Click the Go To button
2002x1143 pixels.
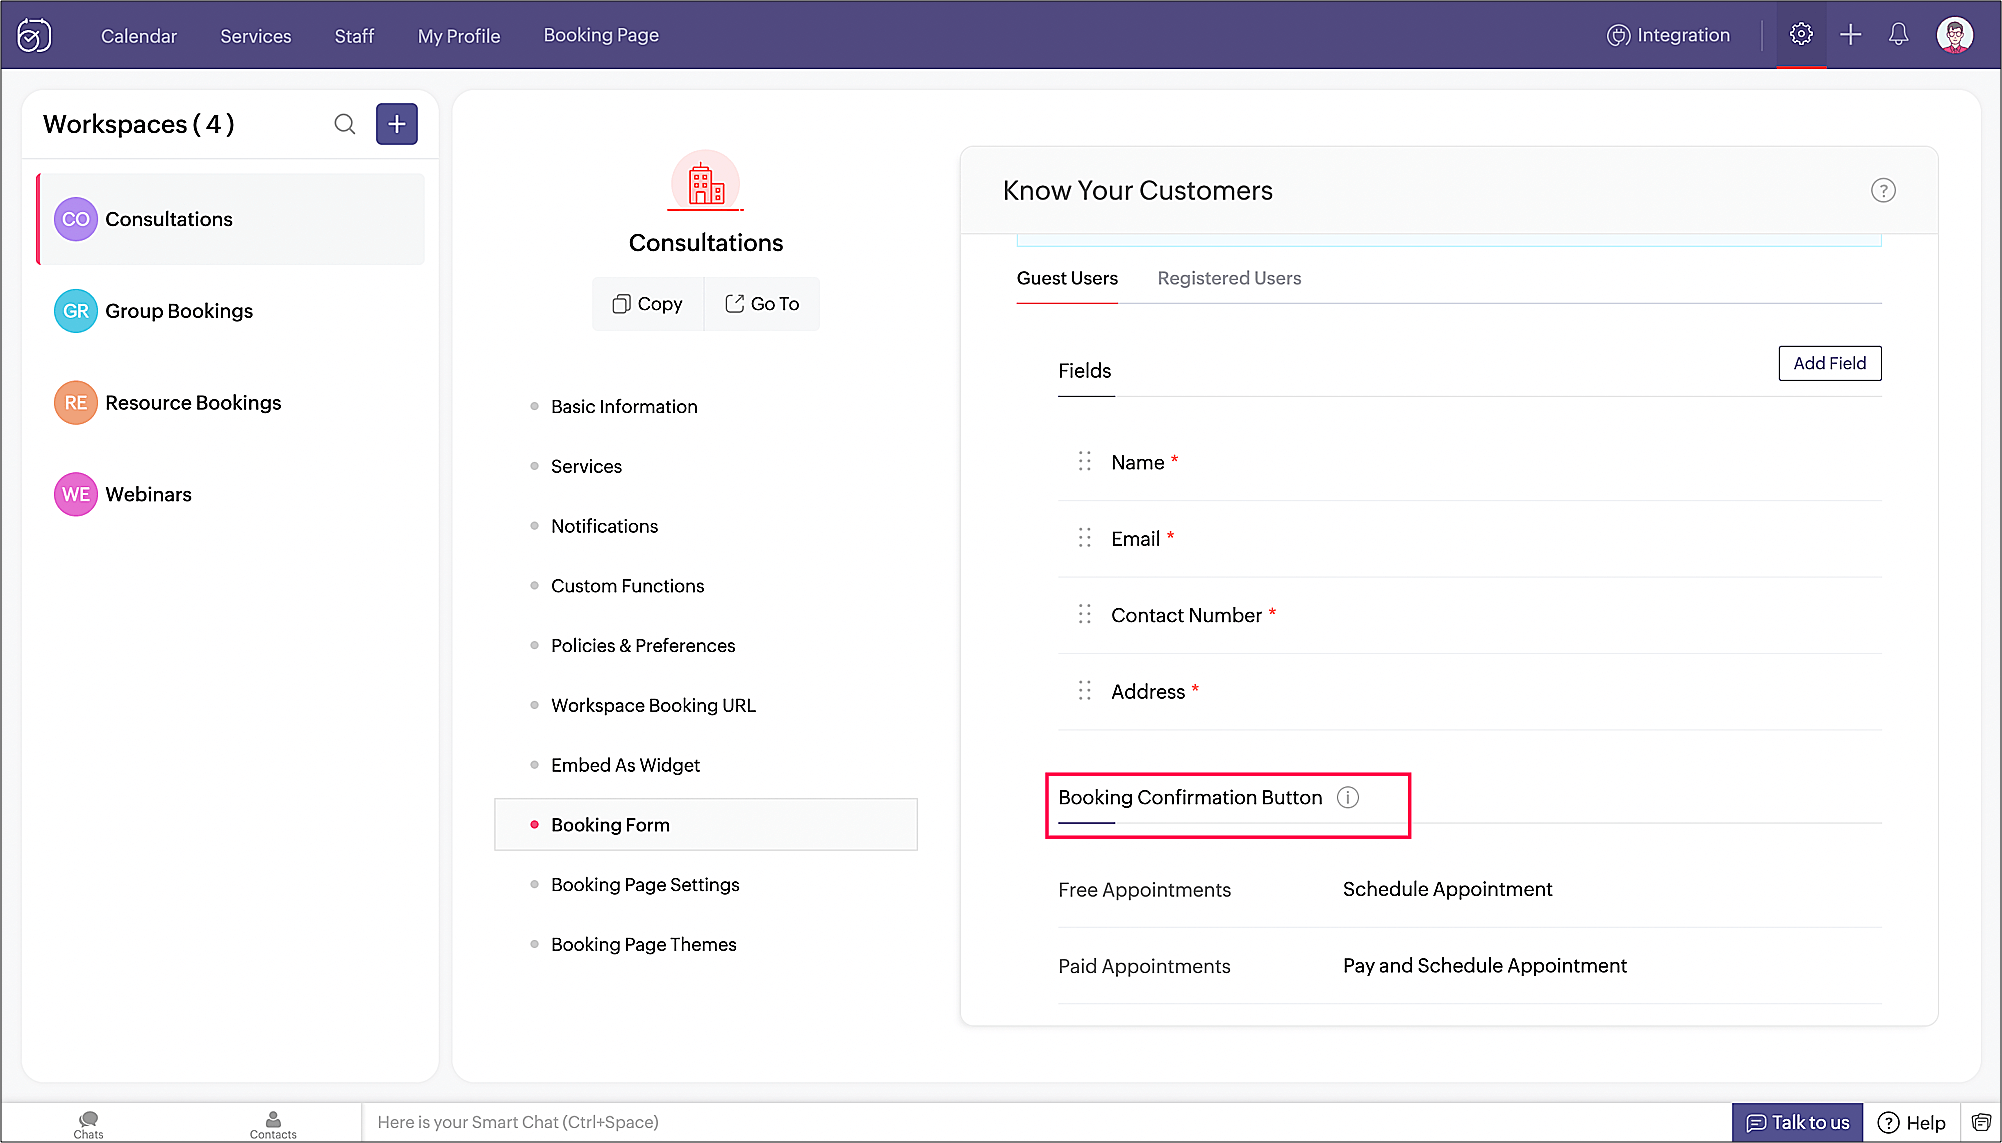click(x=762, y=304)
